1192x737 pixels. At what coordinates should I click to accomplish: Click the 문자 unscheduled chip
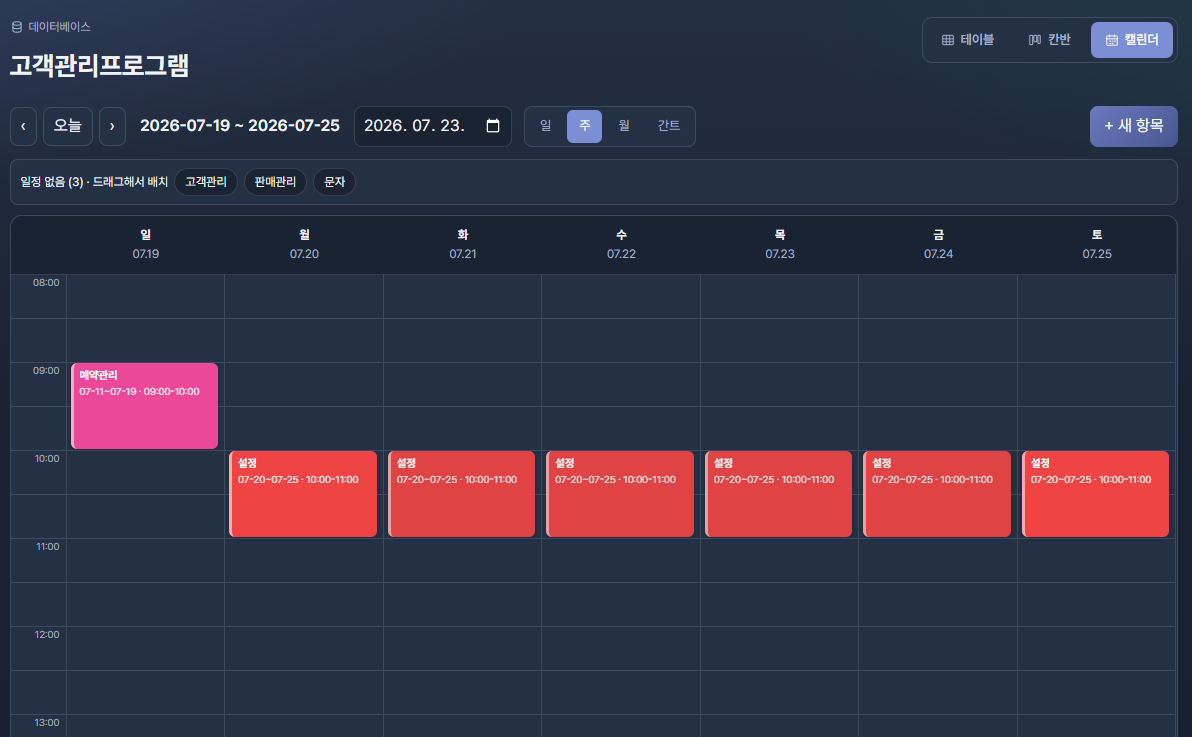(x=334, y=182)
